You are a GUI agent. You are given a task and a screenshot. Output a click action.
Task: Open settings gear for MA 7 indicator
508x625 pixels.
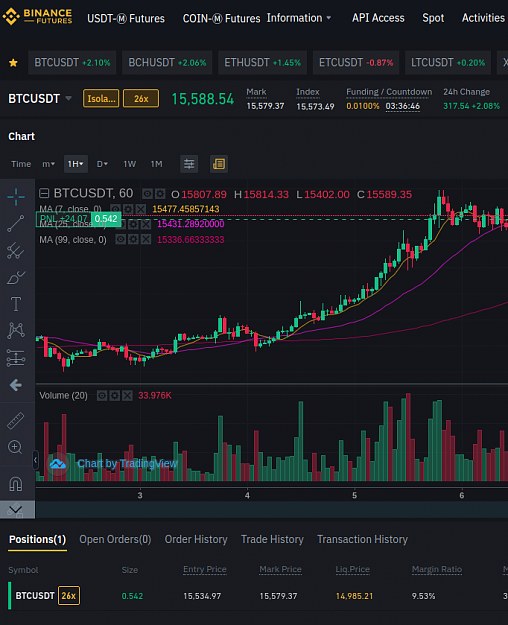[128, 209]
